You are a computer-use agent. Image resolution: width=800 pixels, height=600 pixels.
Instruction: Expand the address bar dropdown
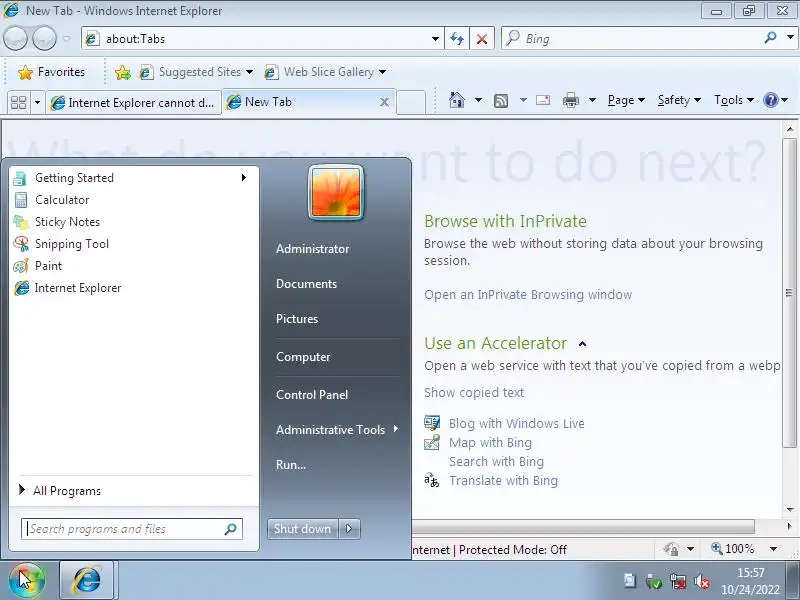[435, 39]
